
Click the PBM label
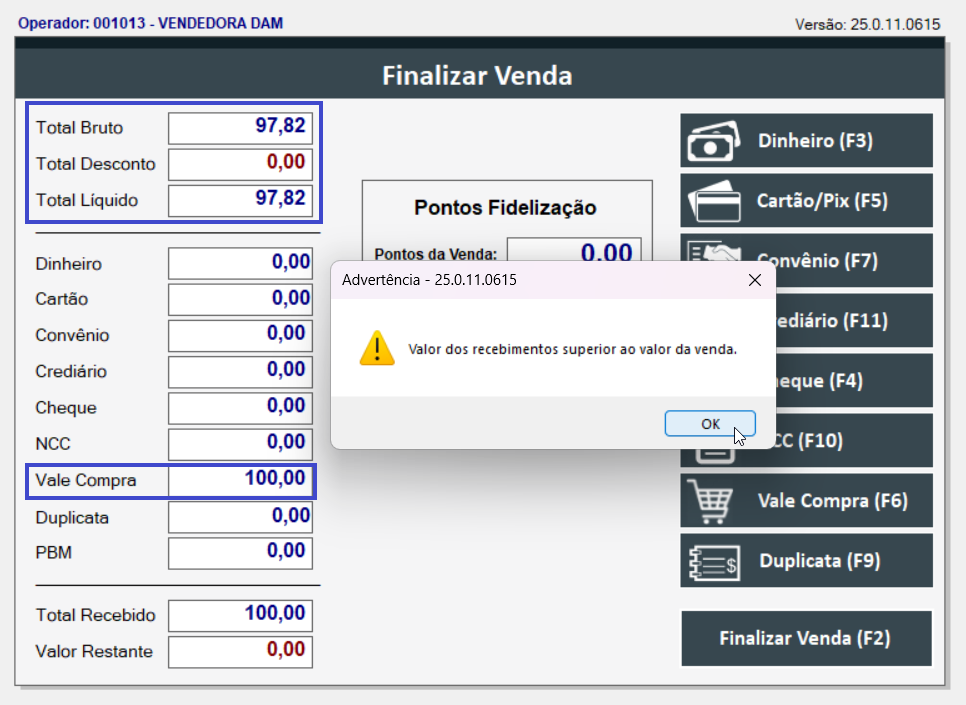[x=54, y=553]
